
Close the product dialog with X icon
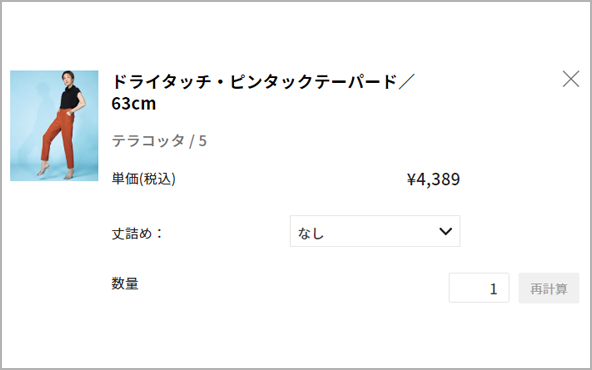pos(570,79)
